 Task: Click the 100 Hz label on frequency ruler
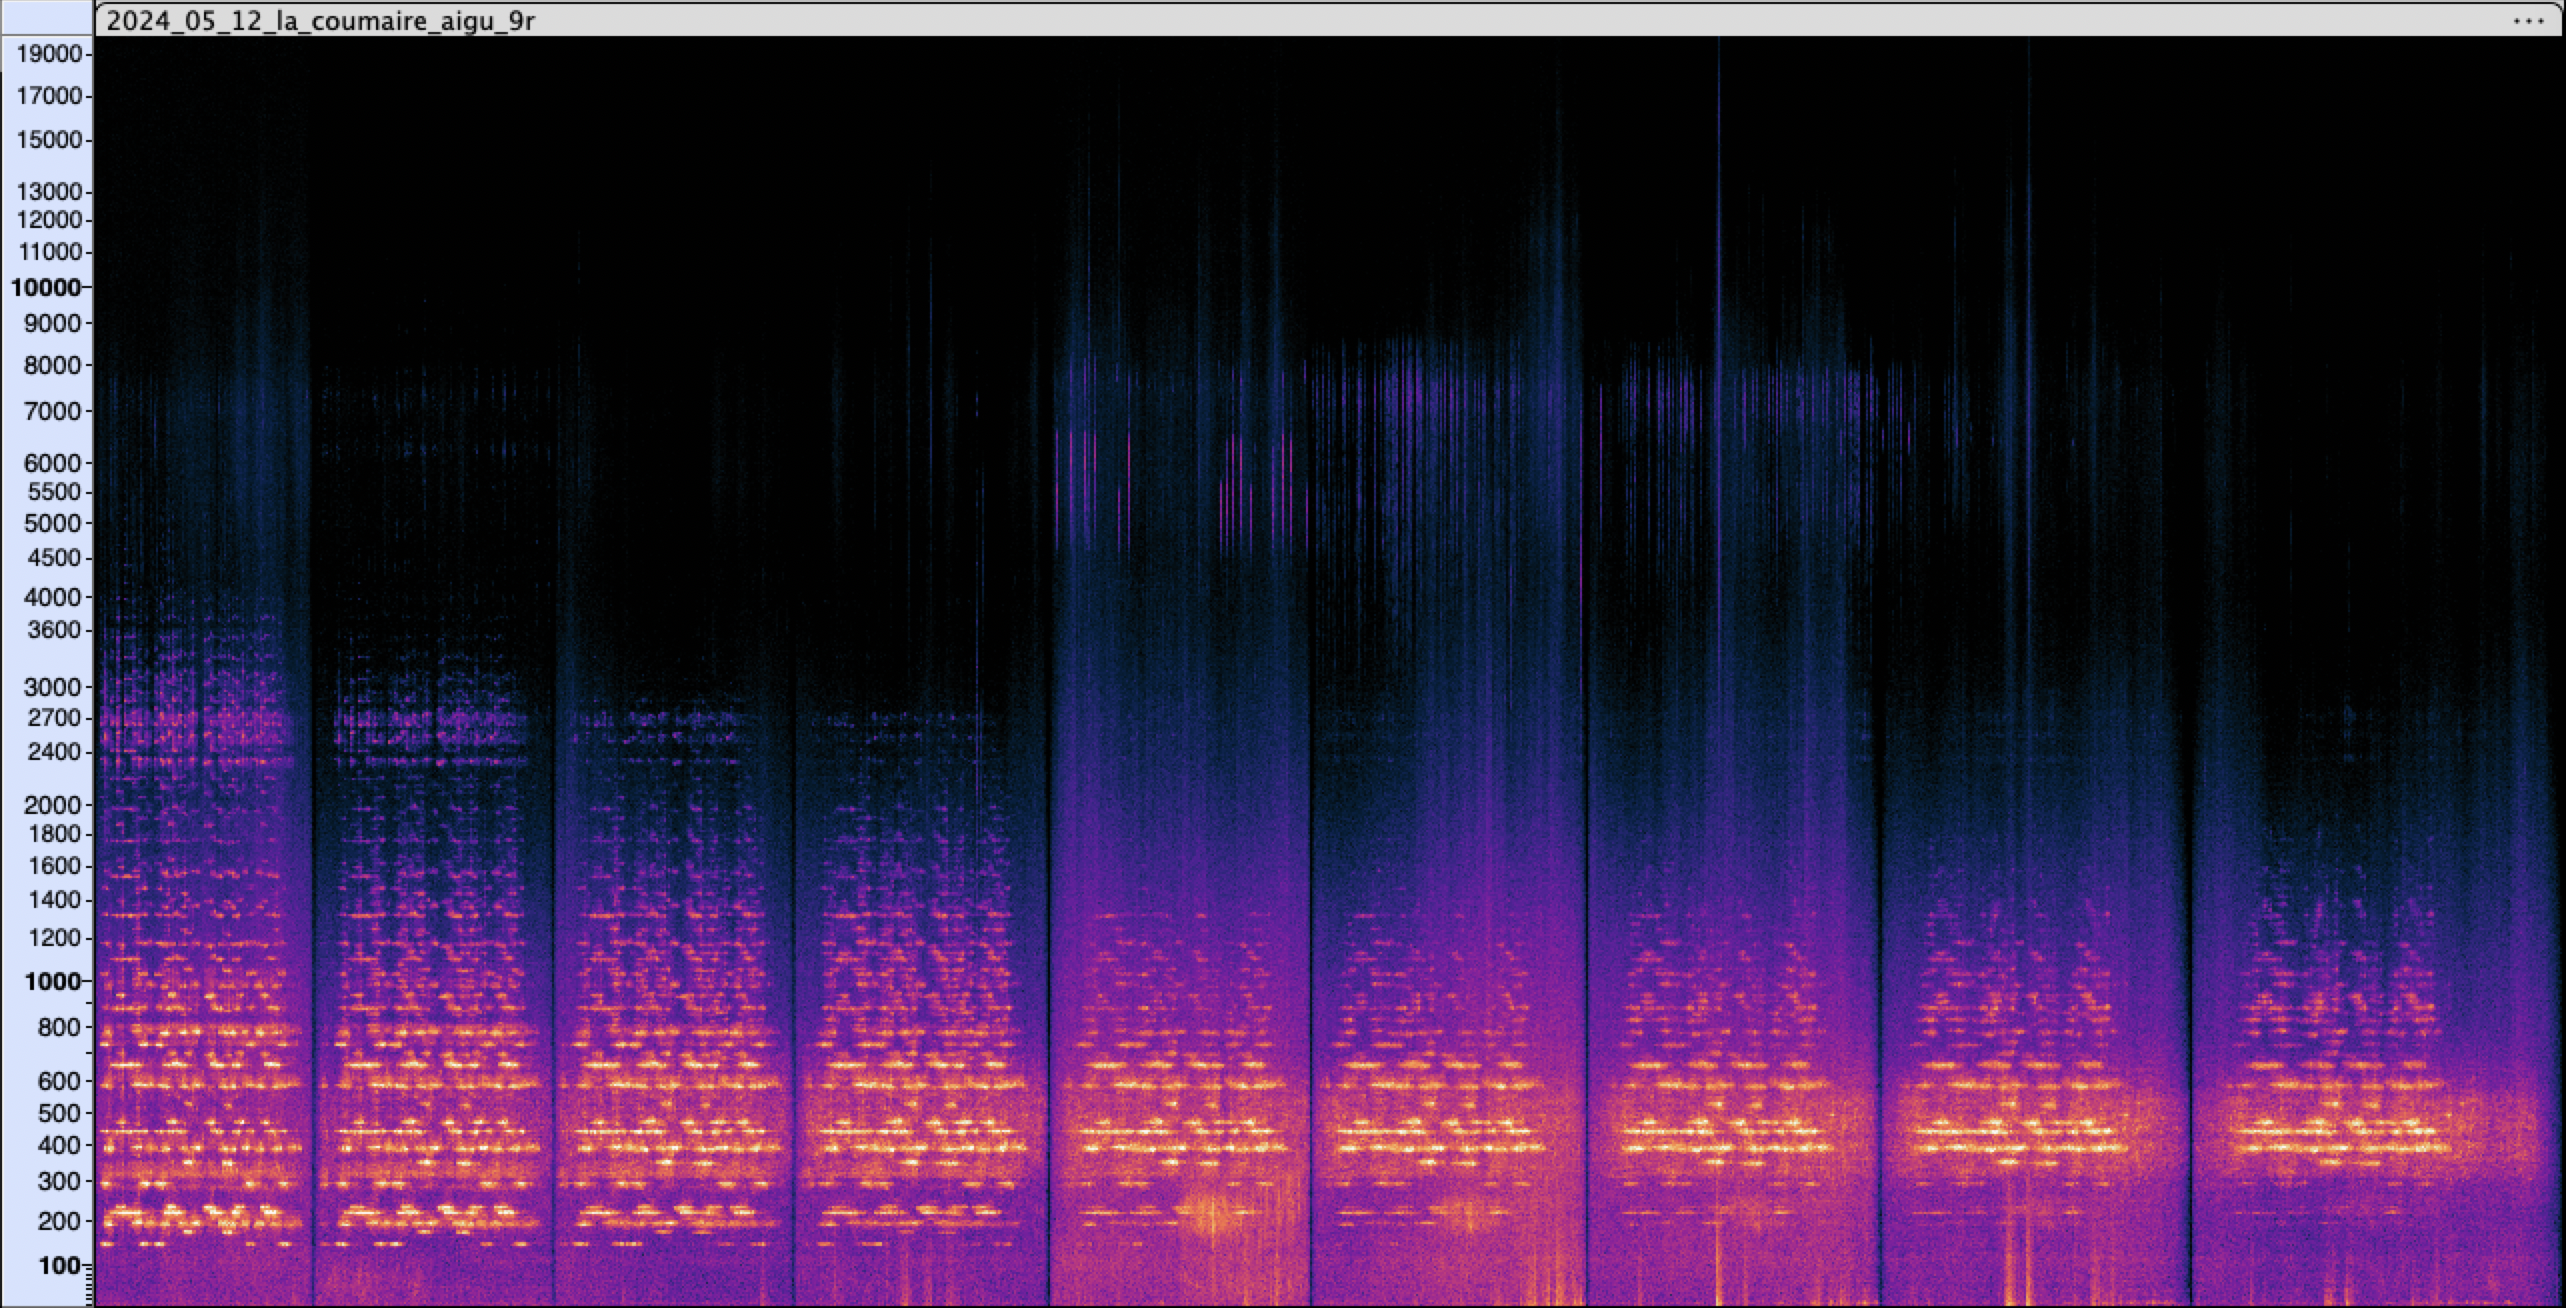(x=59, y=1266)
